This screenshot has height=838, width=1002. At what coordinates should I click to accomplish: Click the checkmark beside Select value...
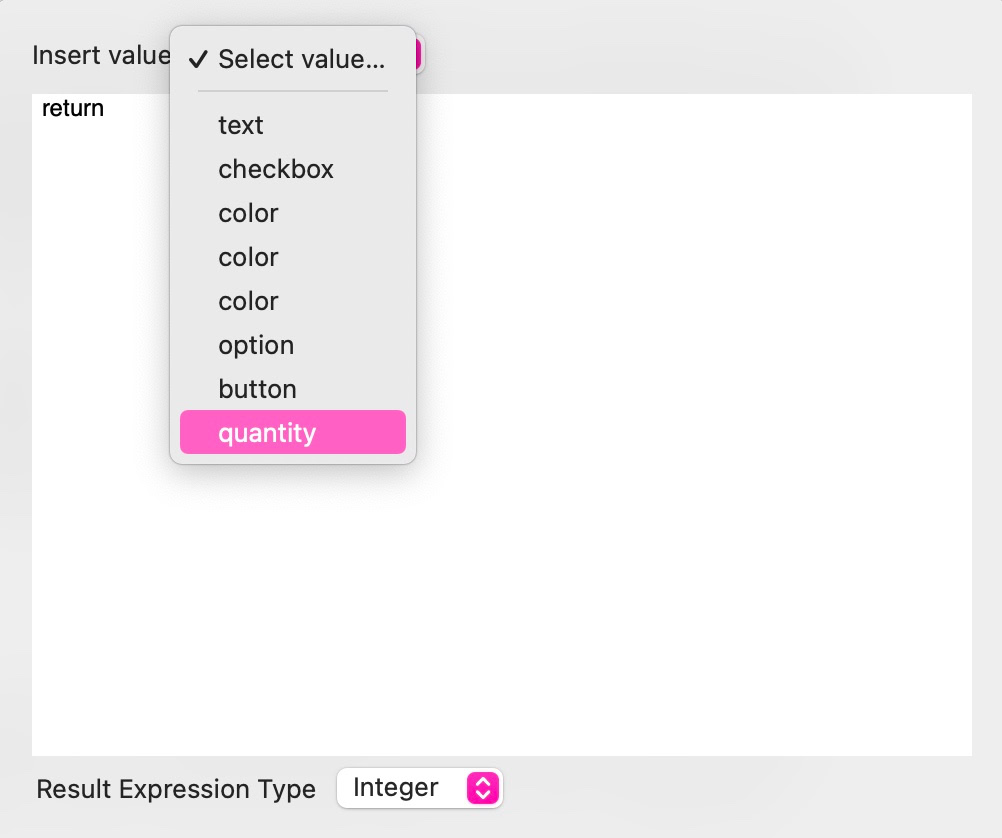point(199,59)
